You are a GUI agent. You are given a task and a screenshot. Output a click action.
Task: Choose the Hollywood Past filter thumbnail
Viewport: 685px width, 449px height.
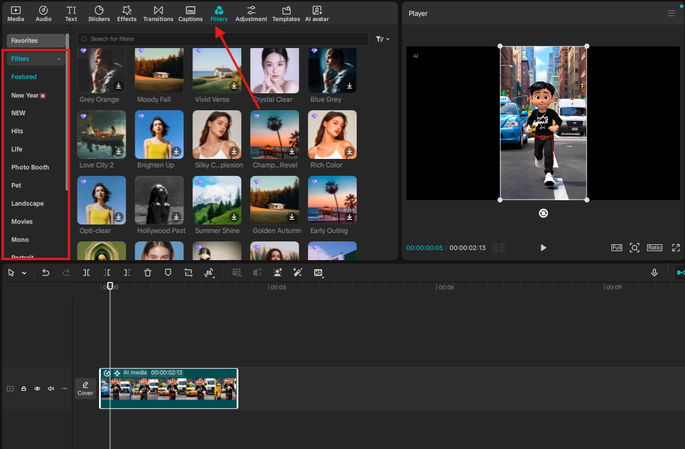159,200
